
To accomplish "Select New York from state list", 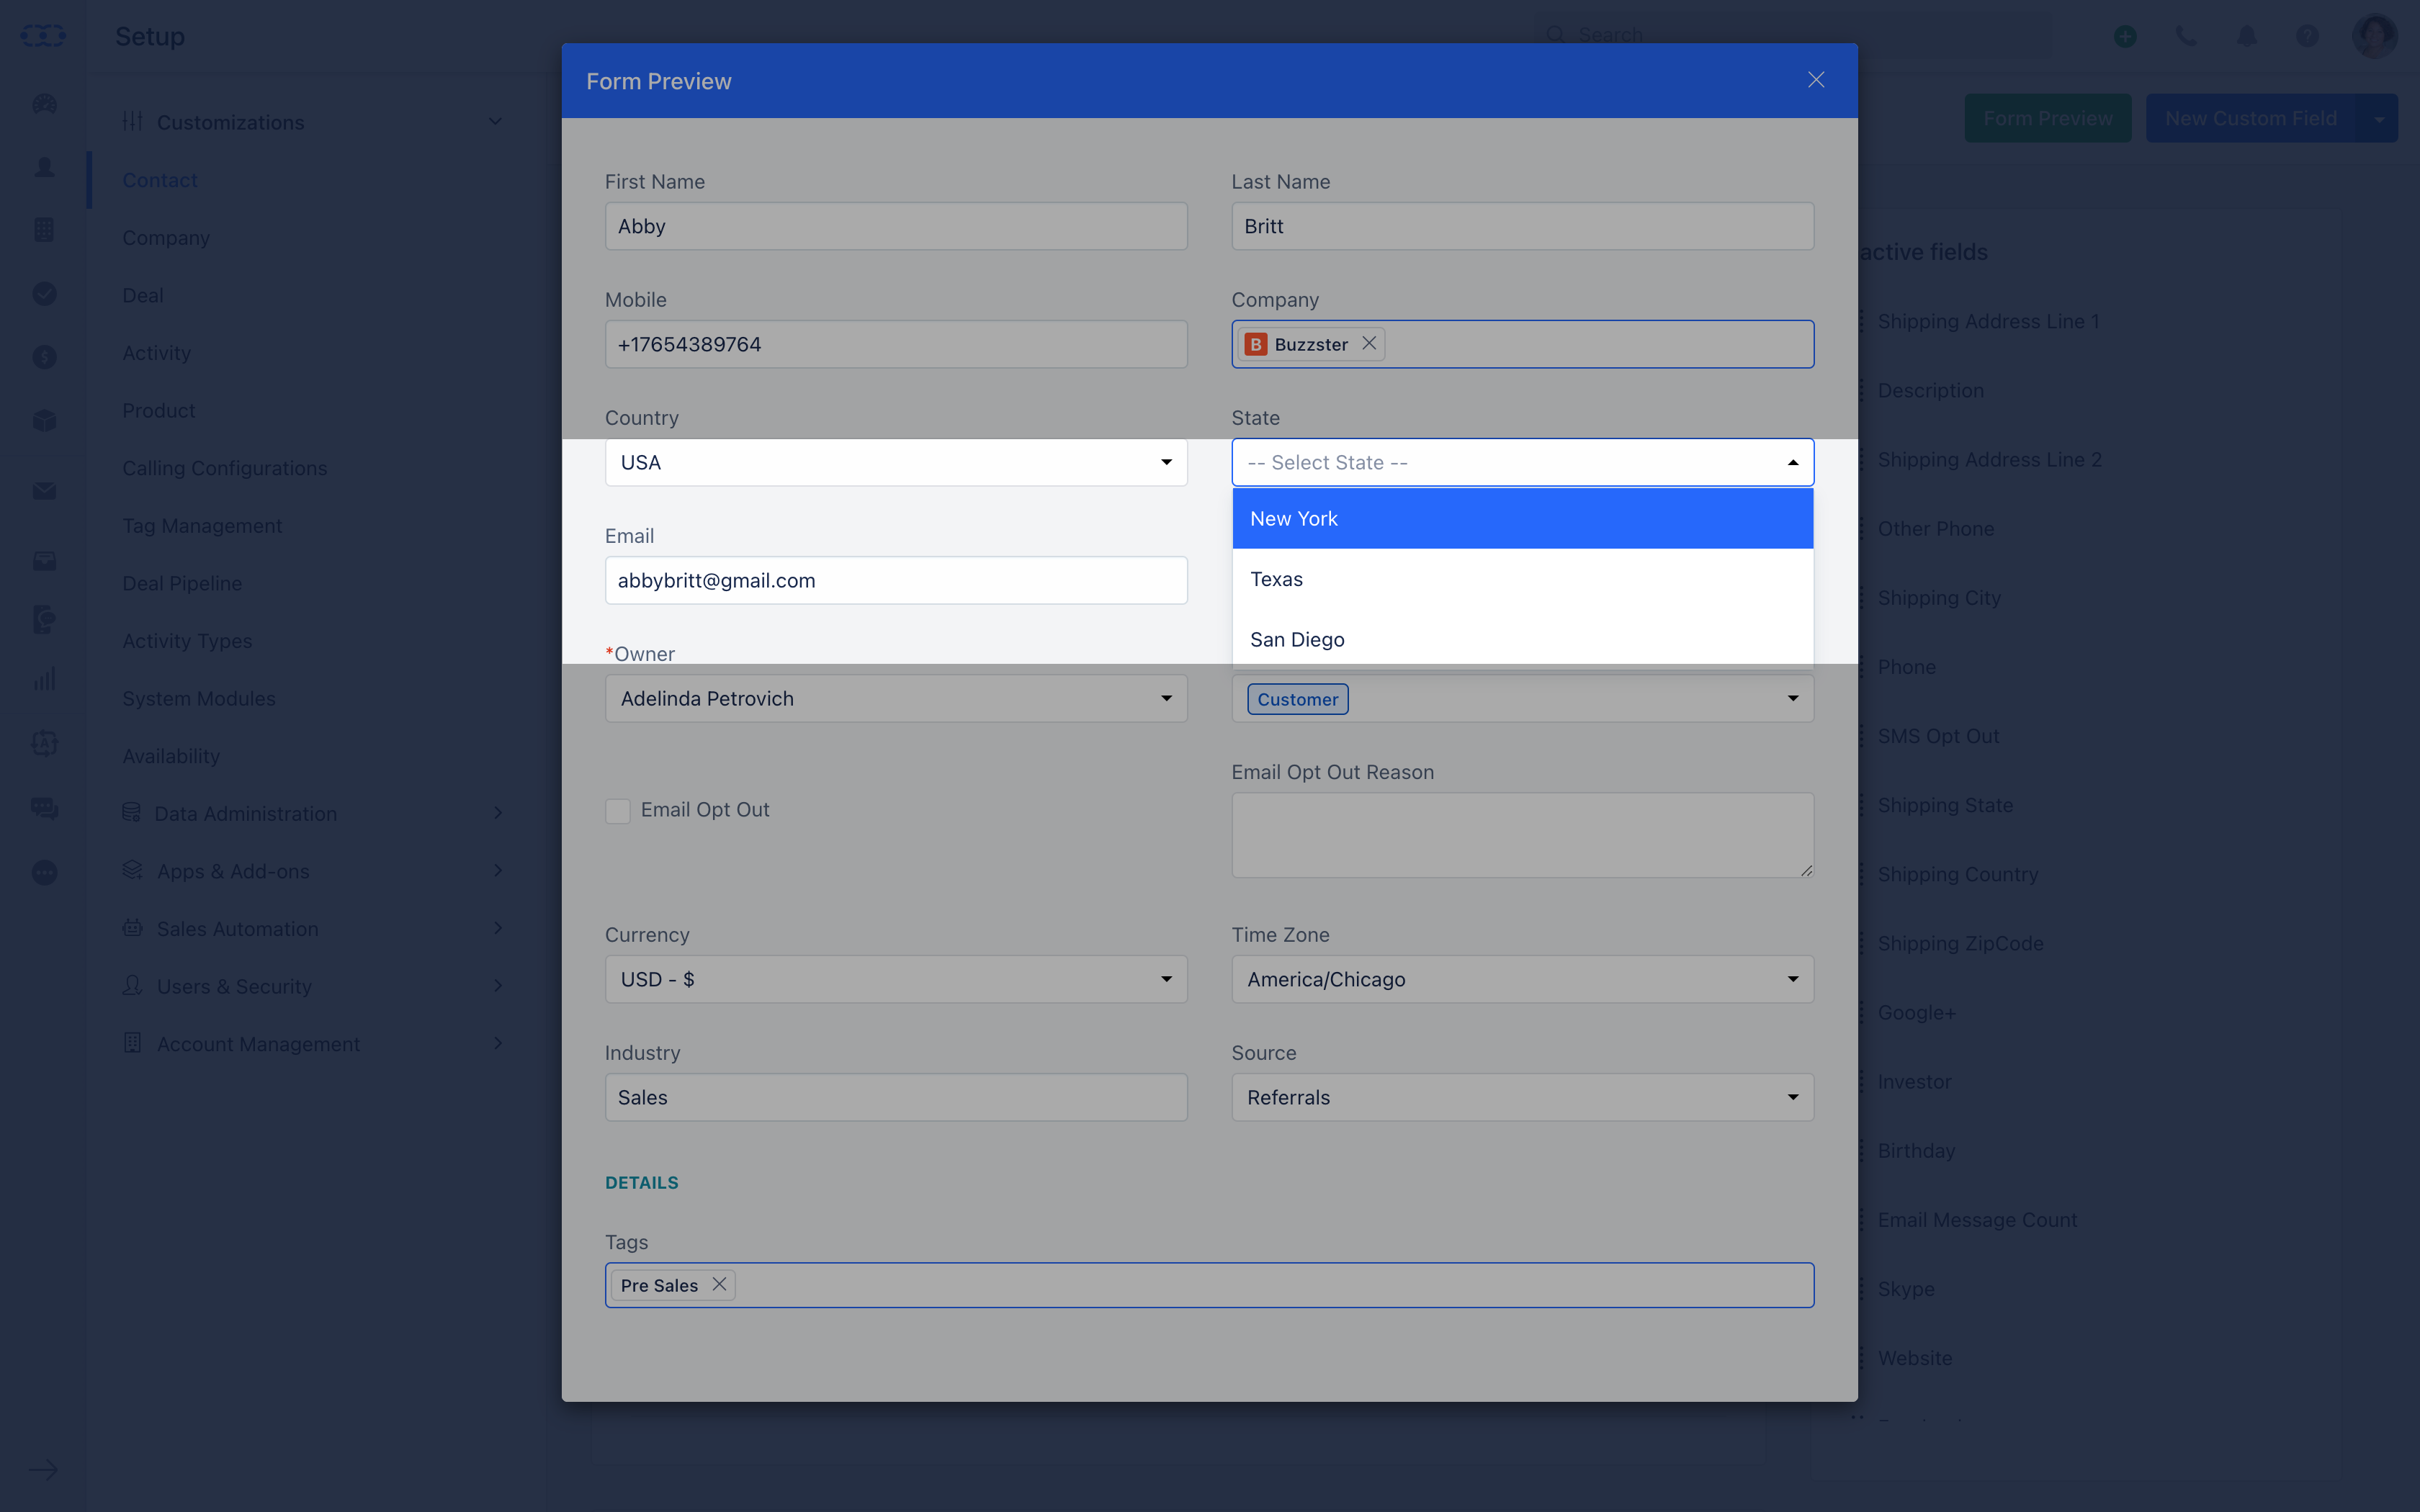I will (1522, 518).
